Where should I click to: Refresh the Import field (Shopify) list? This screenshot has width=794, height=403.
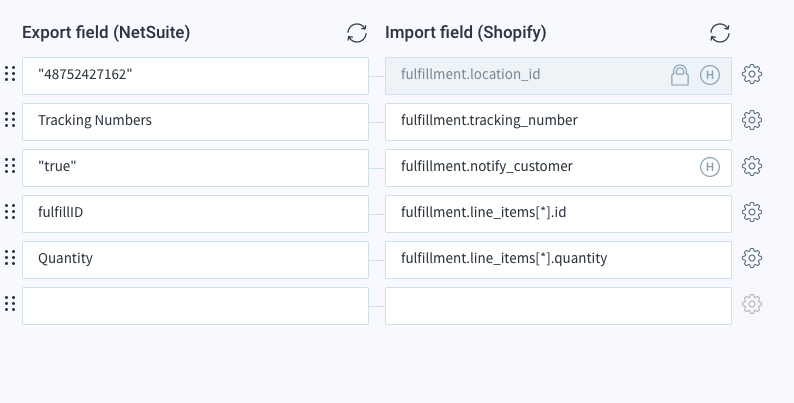coord(720,33)
